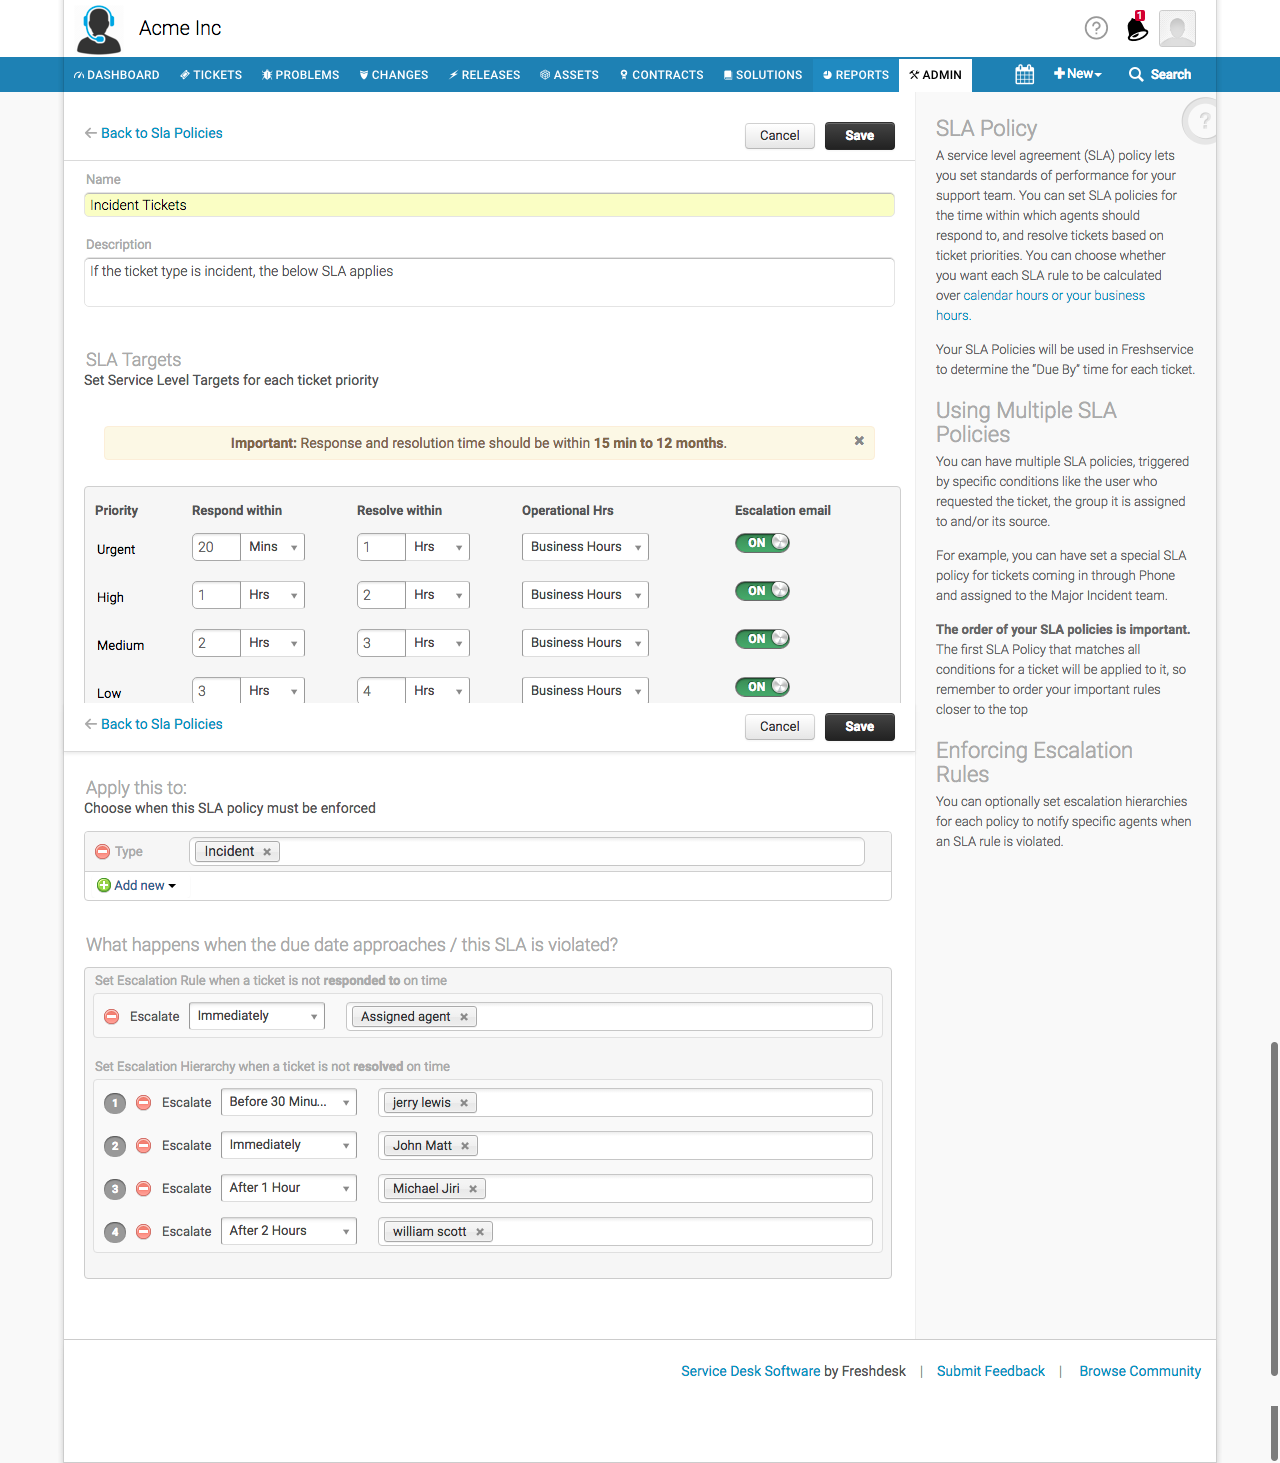Remove escalation rule 3 with red minus icon
Image resolution: width=1280 pixels, height=1463 pixels.
click(x=143, y=1188)
